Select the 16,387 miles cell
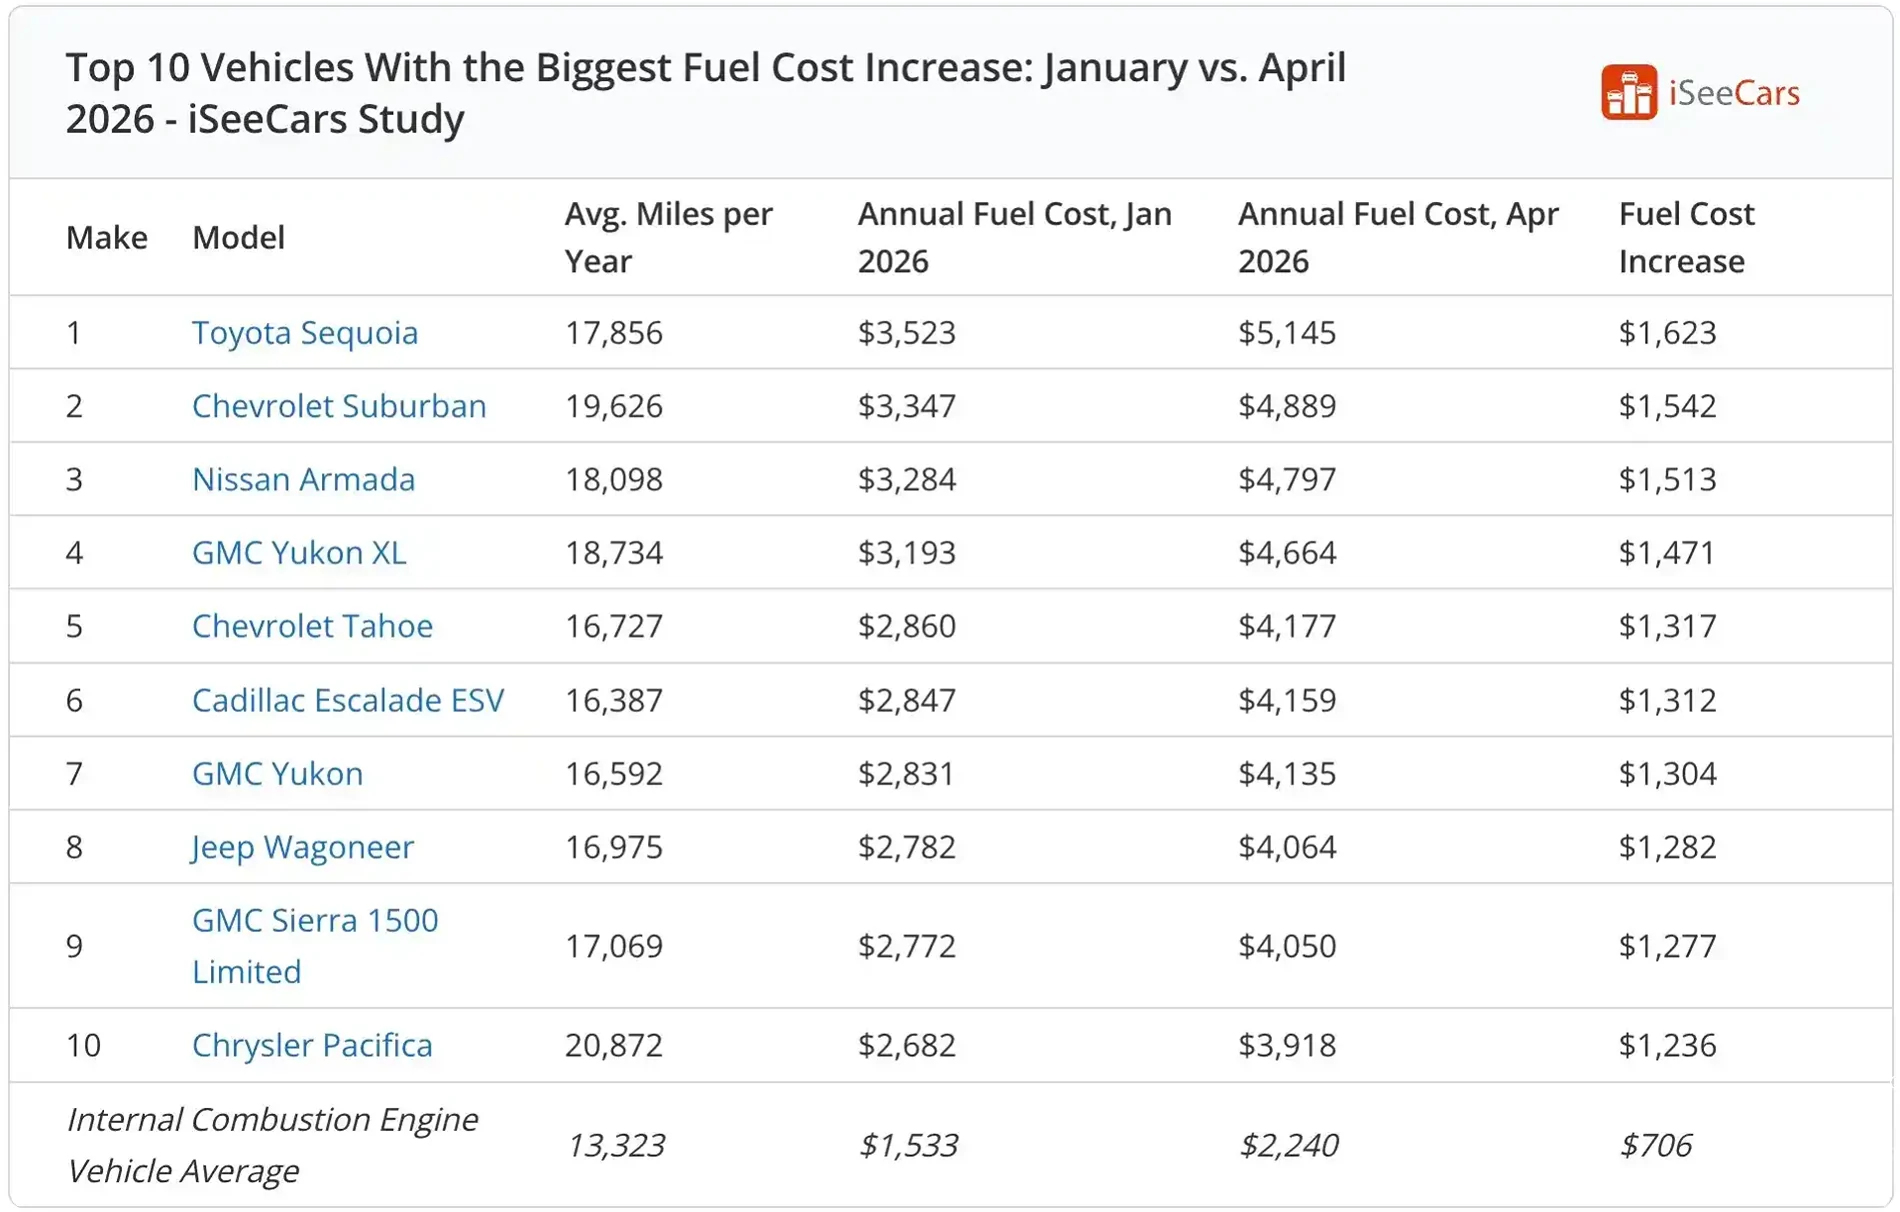 [614, 700]
